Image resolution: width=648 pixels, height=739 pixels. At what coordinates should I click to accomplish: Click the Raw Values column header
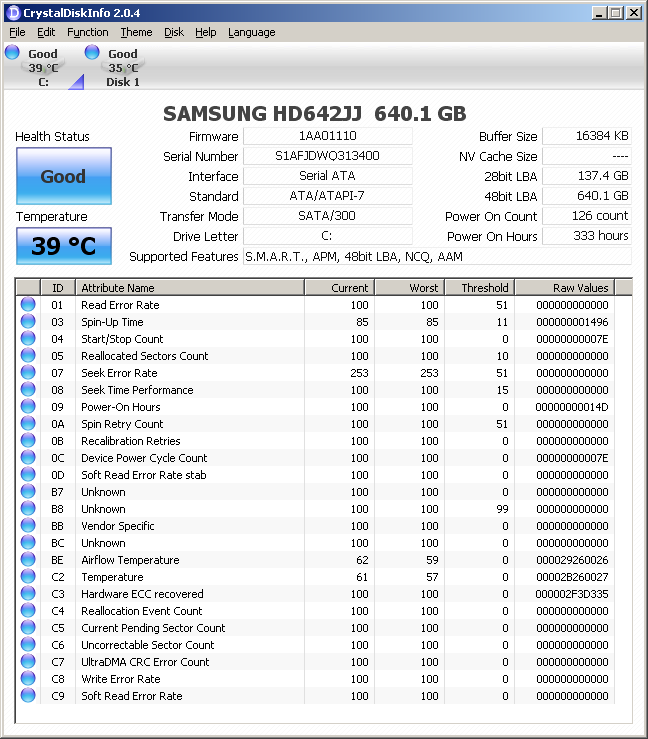[x=565, y=287]
